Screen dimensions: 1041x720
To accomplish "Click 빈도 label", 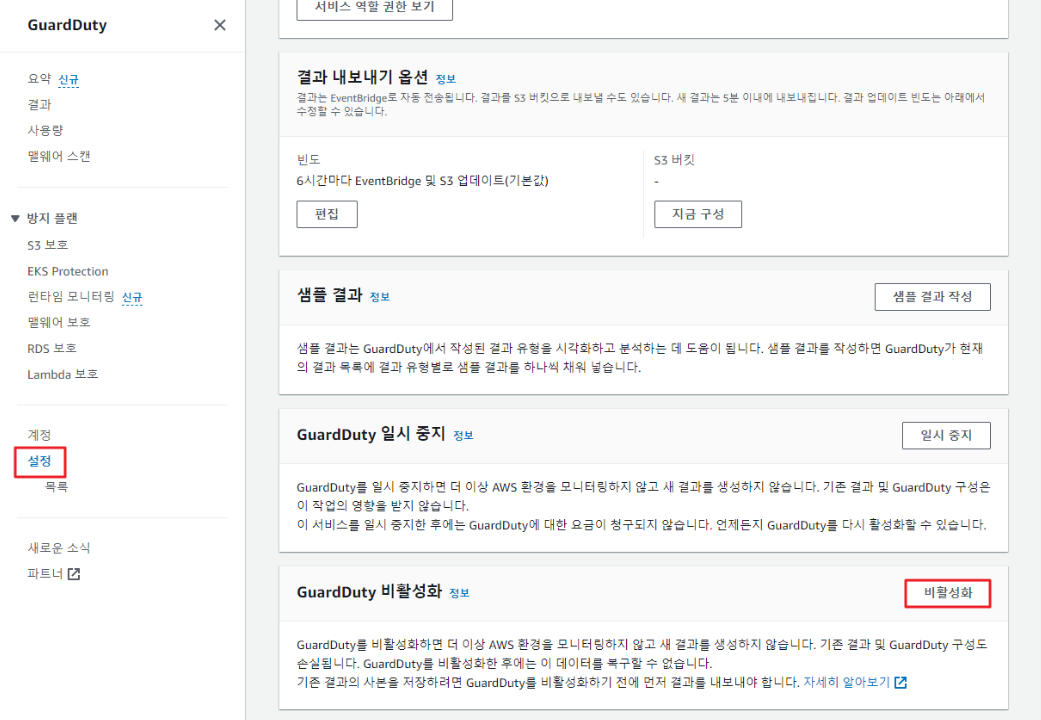I will coord(309,159).
